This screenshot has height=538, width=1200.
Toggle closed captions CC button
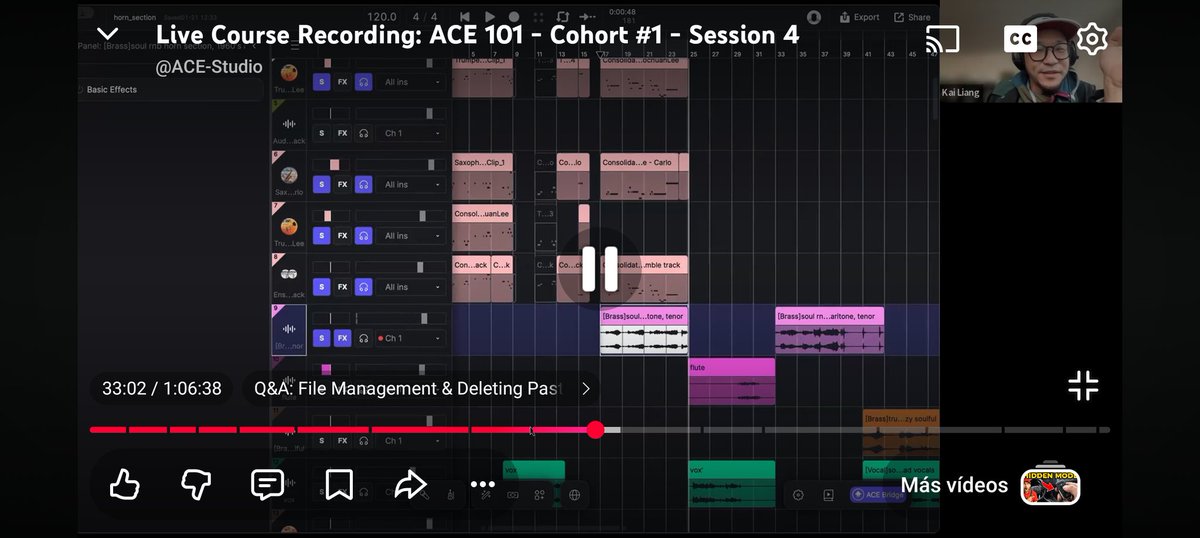click(x=1020, y=38)
